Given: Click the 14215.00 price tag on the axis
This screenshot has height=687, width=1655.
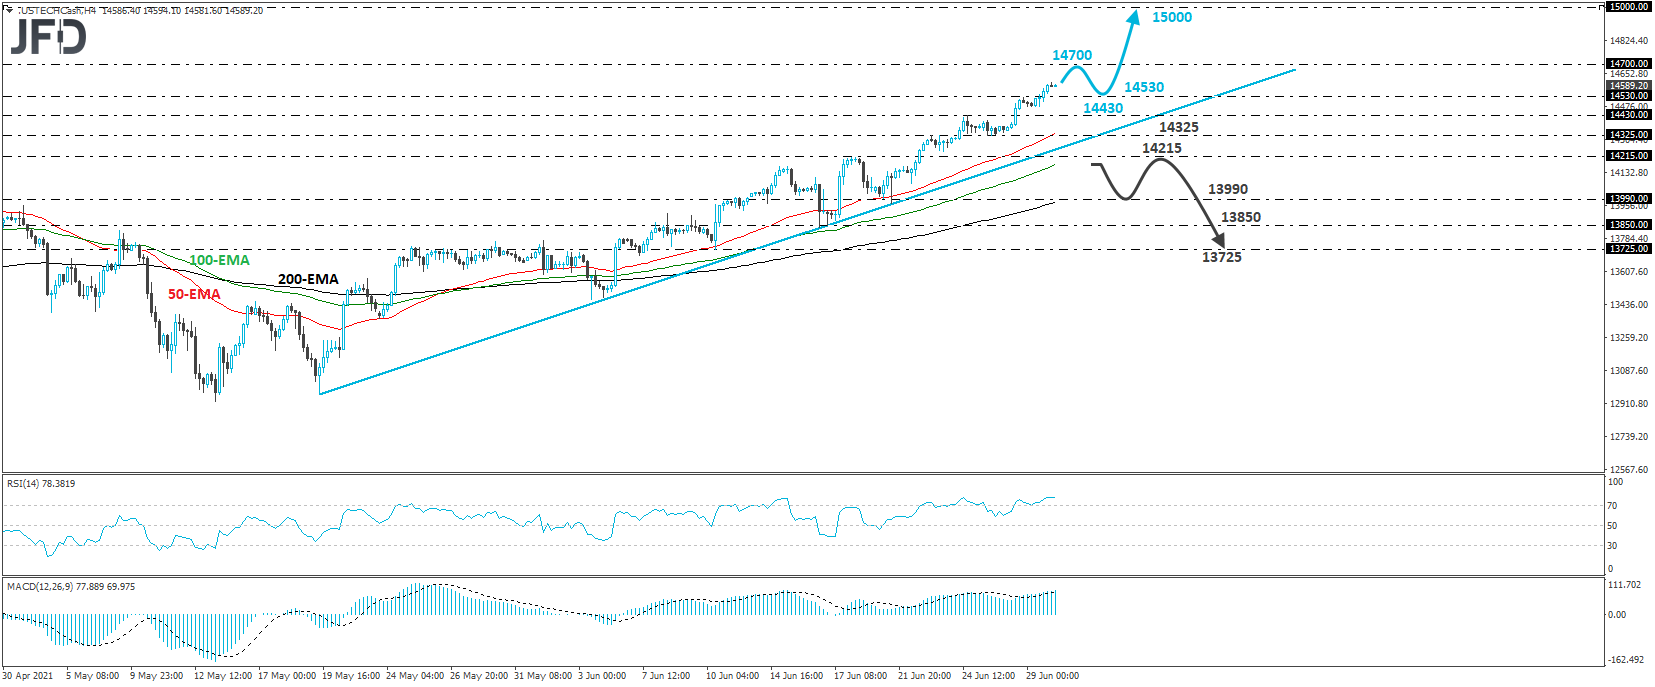Looking at the screenshot, I should 1629,156.
